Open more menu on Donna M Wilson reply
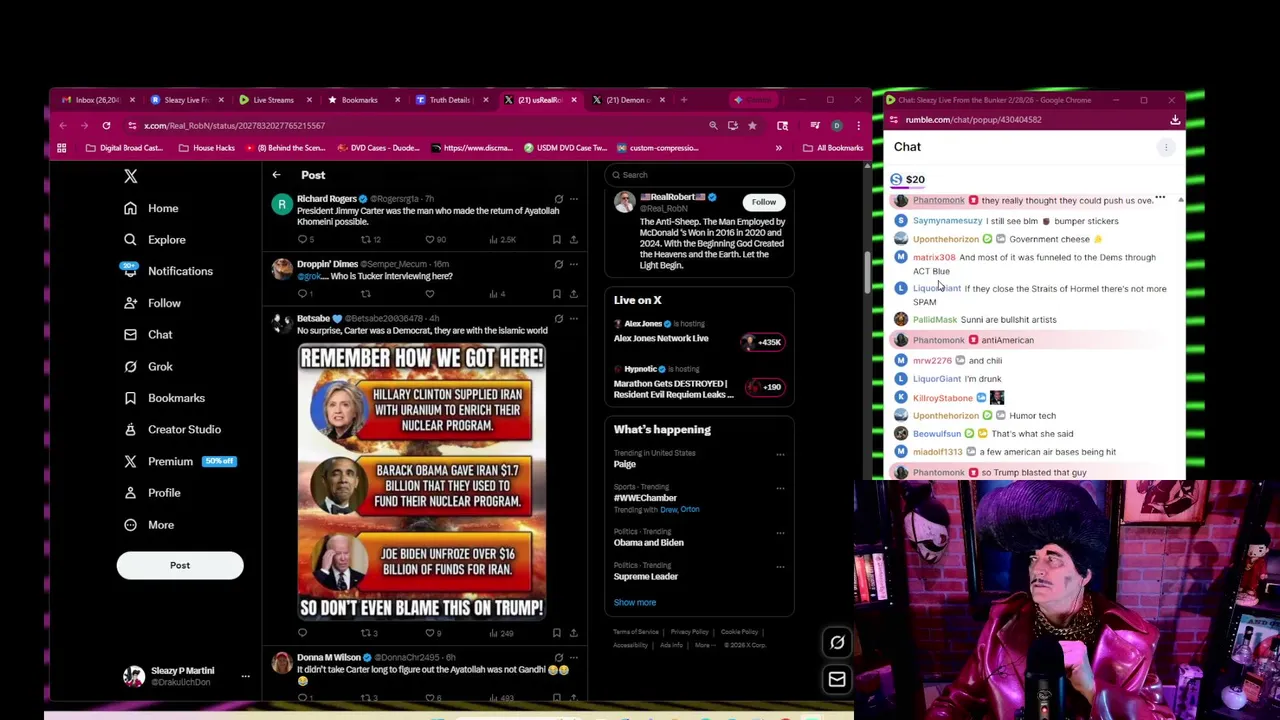Screen dimensions: 1280x720 573,657
